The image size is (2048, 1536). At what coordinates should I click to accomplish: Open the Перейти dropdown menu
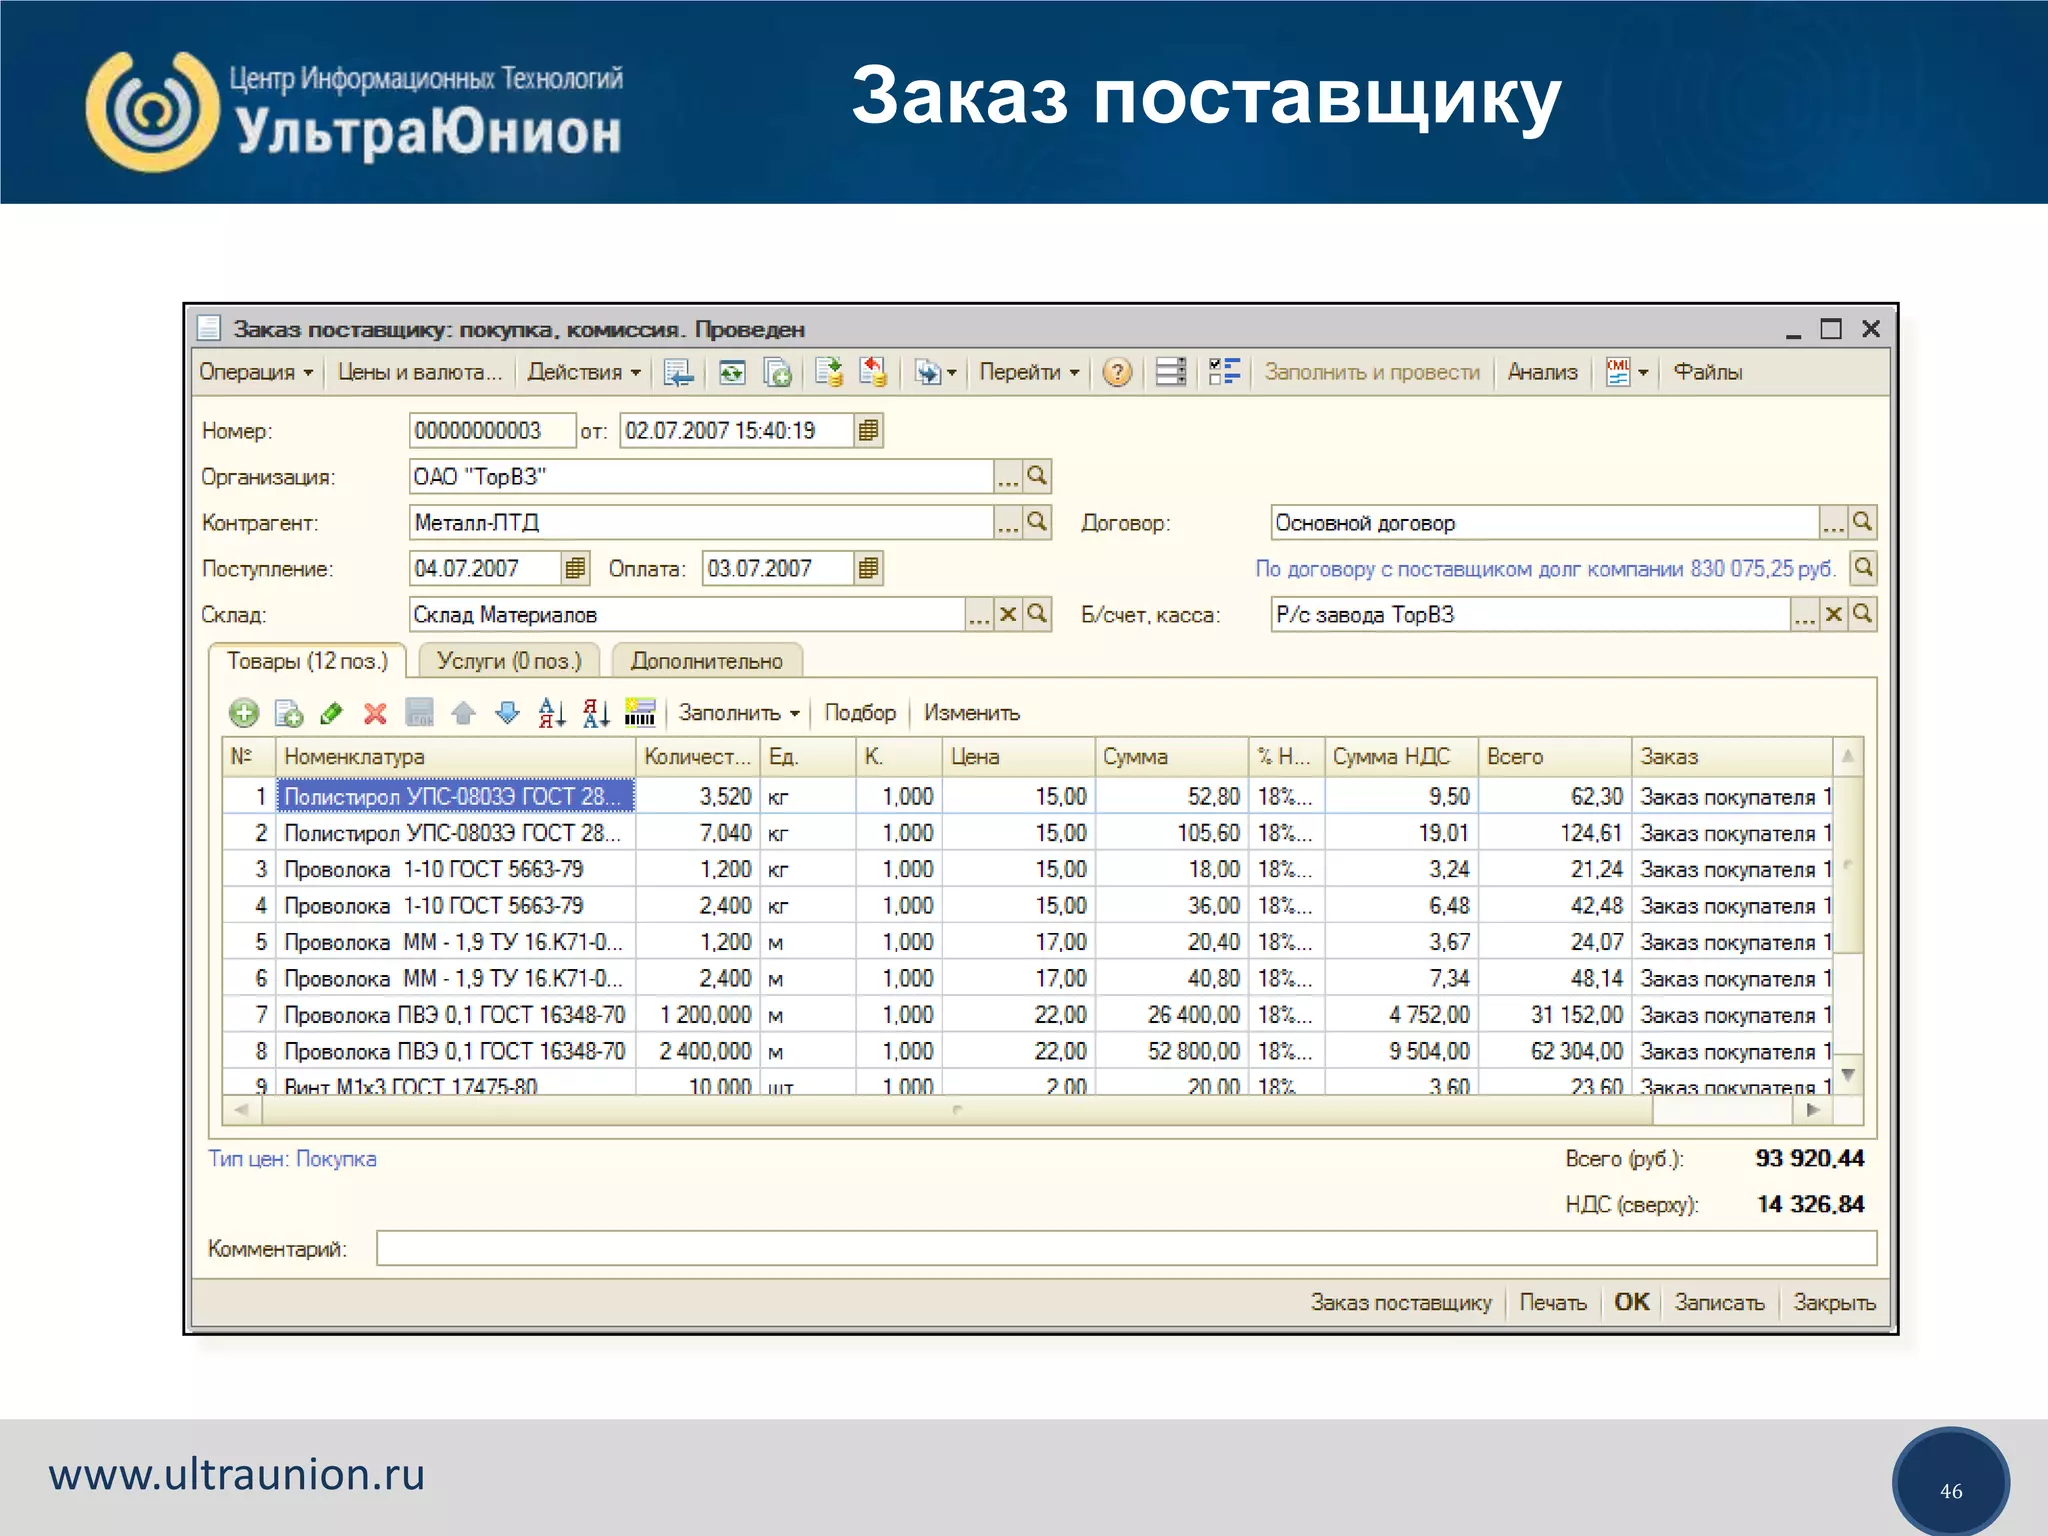[1029, 373]
